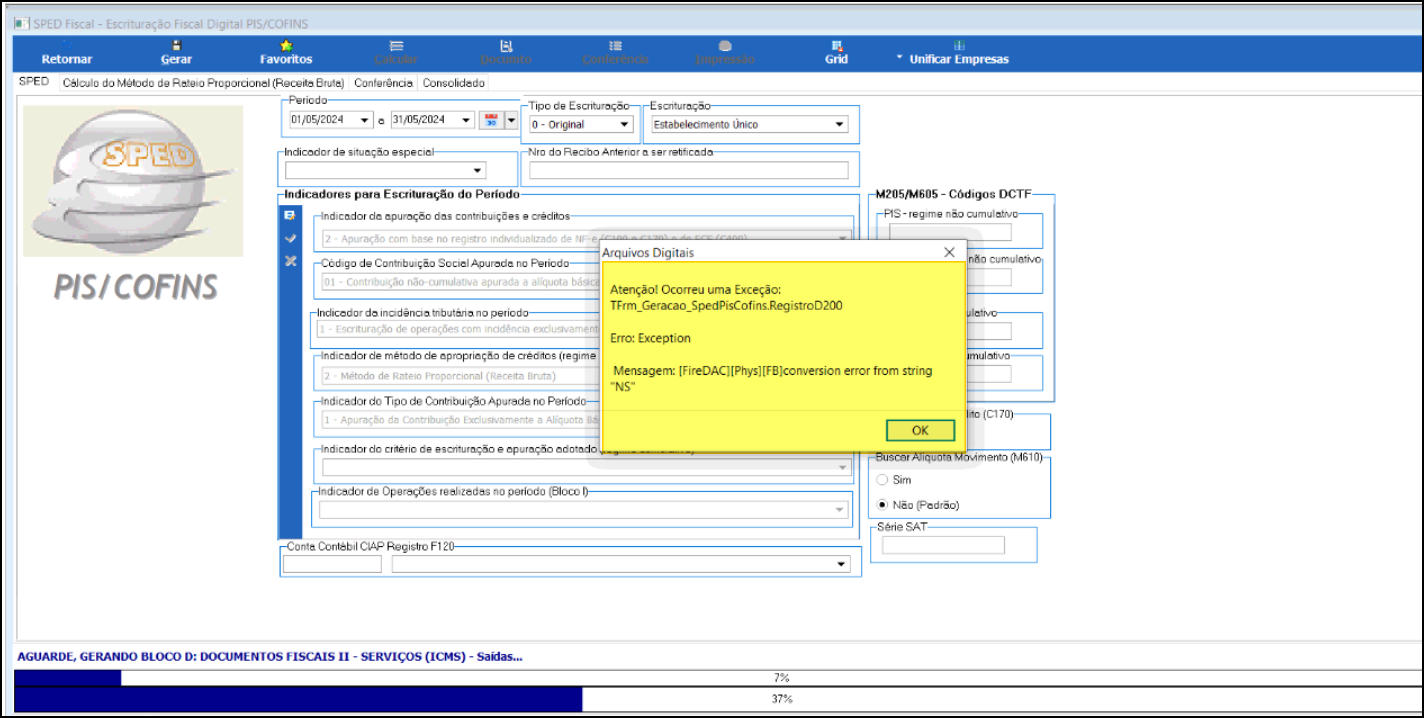Click the greyed-out Calcular toolbar icon
Image resolution: width=1424 pixels, height=718 pixels.
pos(396,45)
